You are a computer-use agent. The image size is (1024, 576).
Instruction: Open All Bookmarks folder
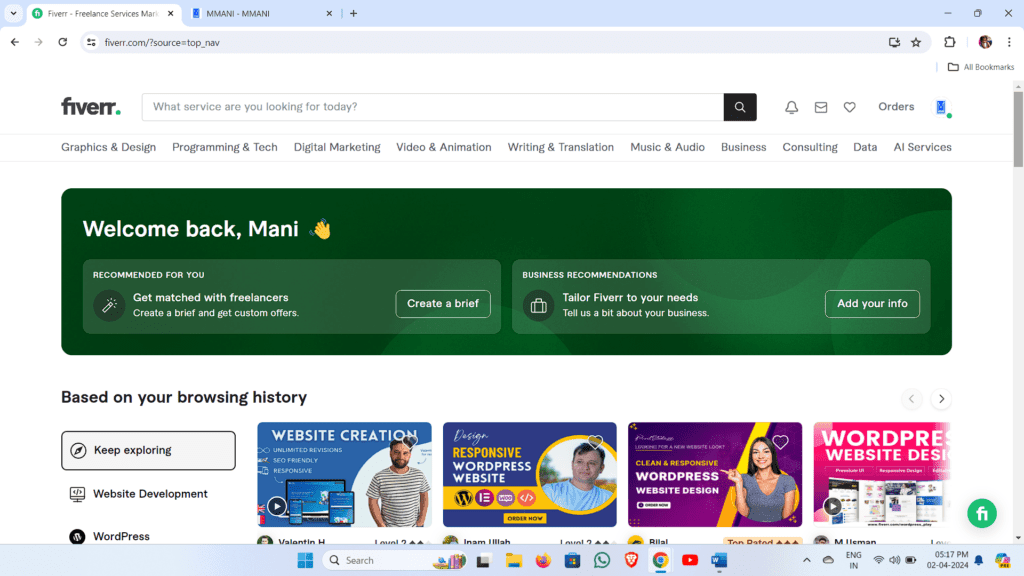pos(981,67)
